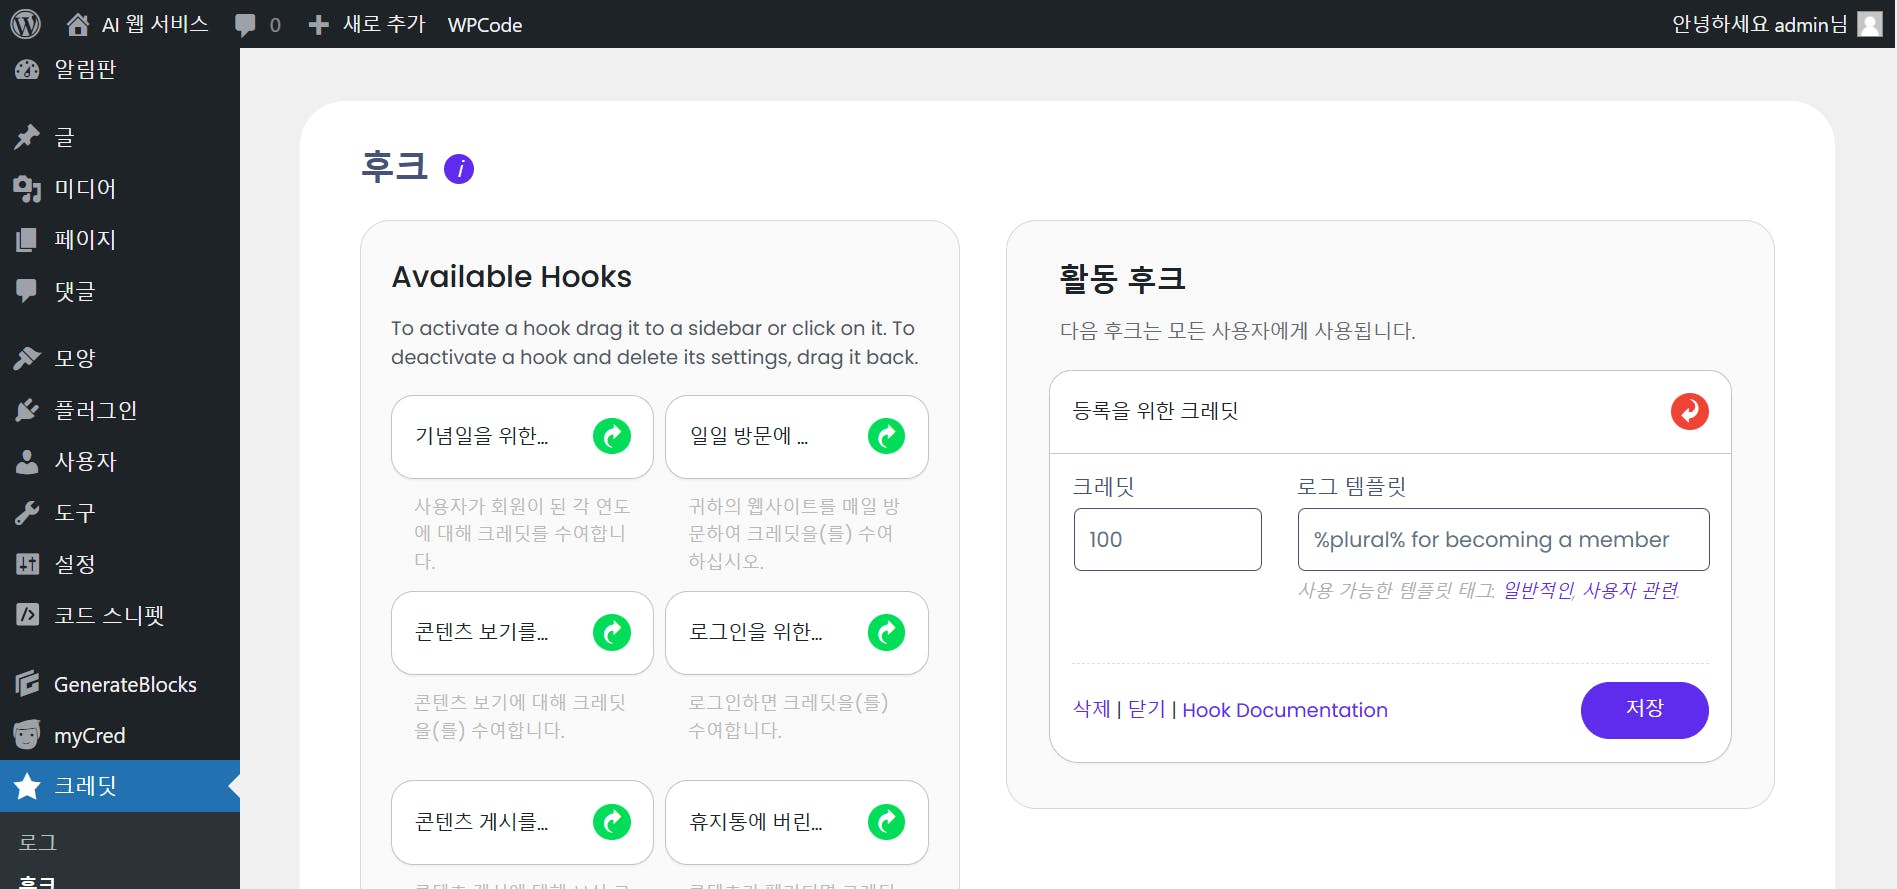Open the site home icon
This screenshot has height=889, width=1897.
click(77, 24)
